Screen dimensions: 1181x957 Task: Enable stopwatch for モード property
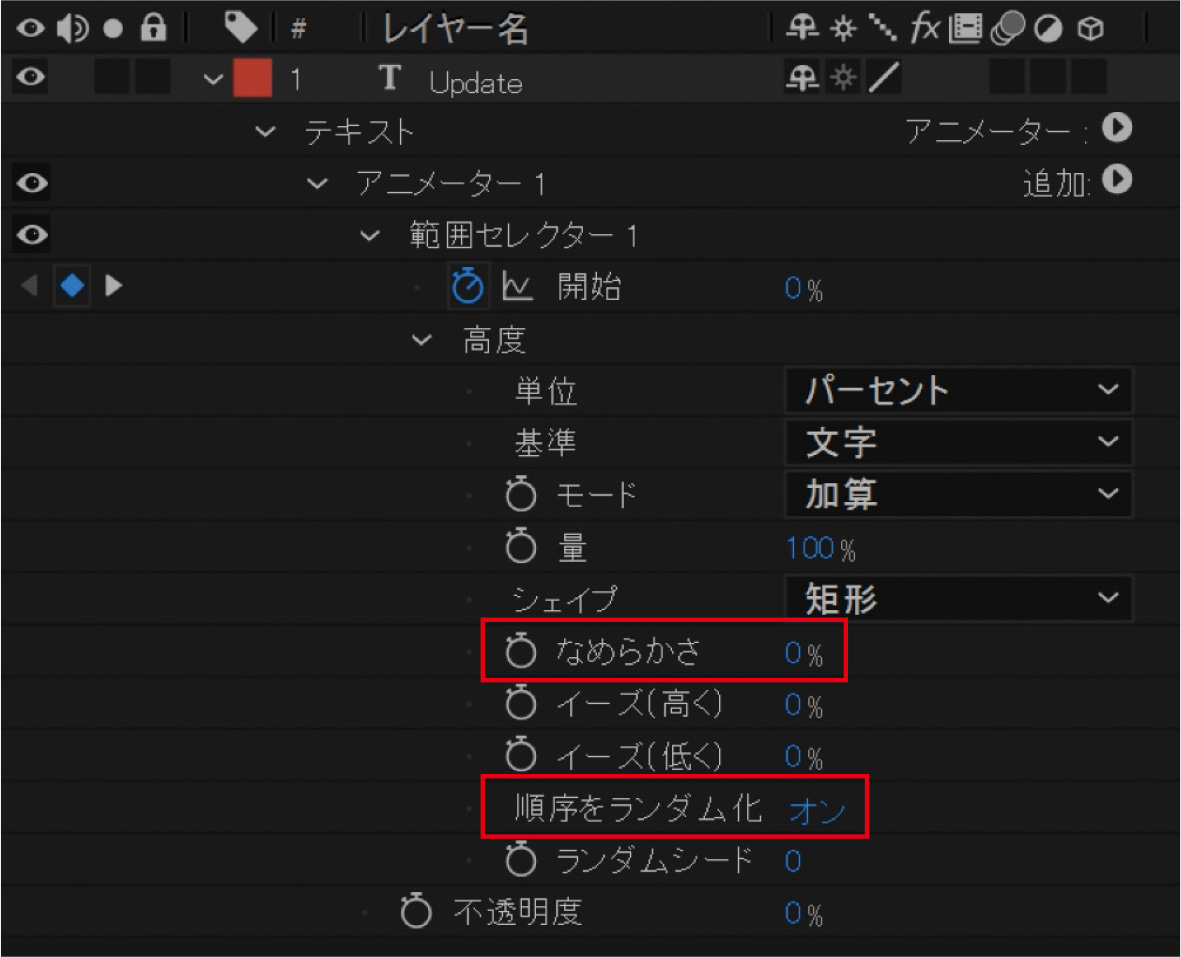click(x=521, y=495)
